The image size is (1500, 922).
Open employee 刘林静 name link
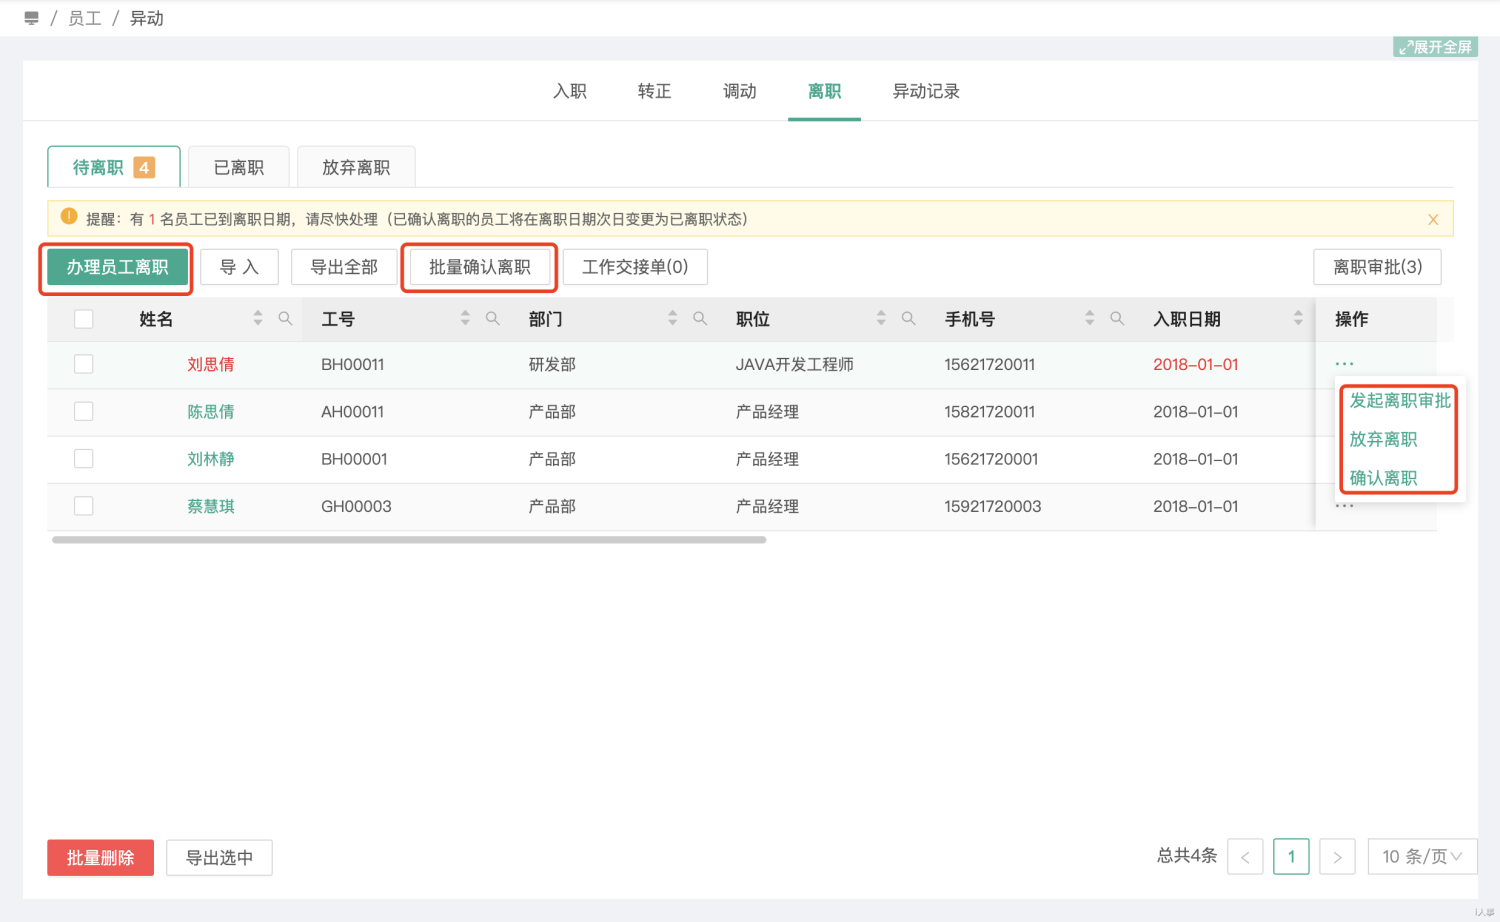pyautogui.click(x=211, y=459)
